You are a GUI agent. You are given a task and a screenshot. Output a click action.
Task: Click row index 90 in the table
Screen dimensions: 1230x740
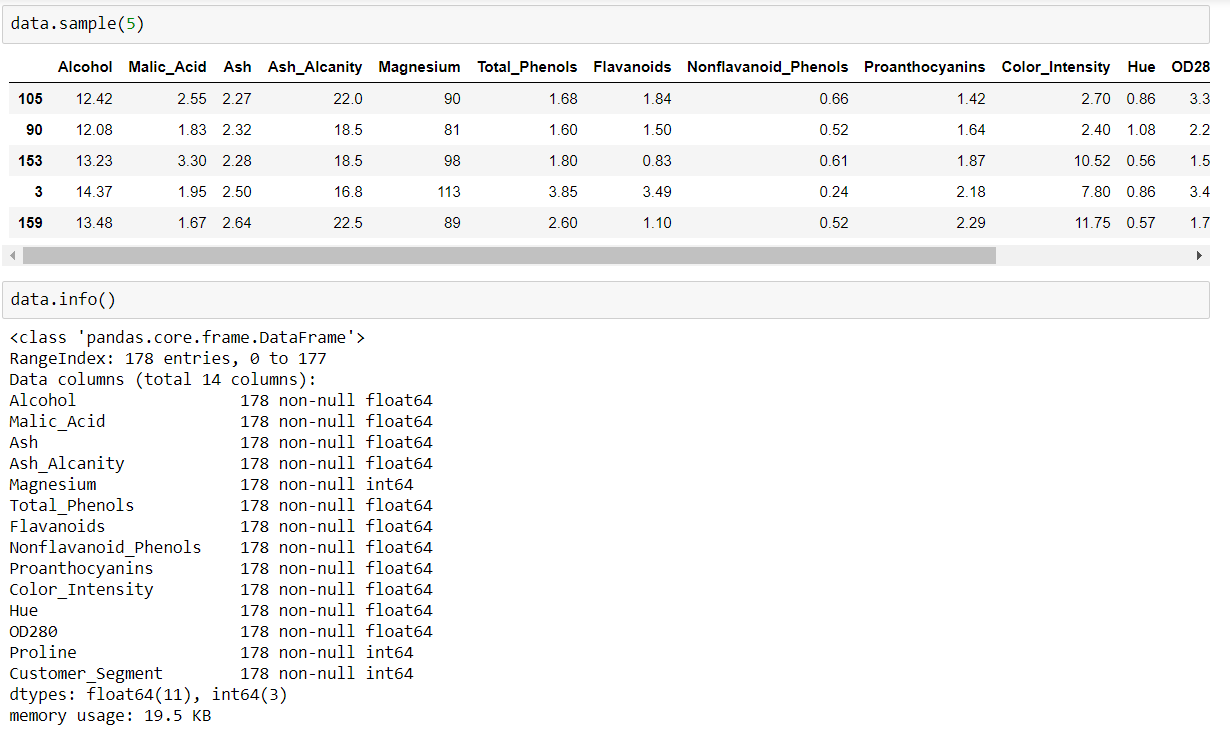tap(34, 129)
